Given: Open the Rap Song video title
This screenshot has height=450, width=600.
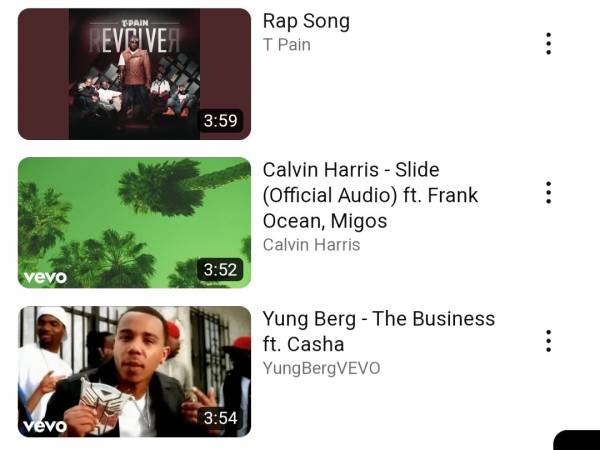Looking at the screenshot, I should click(x=306, y=21).
